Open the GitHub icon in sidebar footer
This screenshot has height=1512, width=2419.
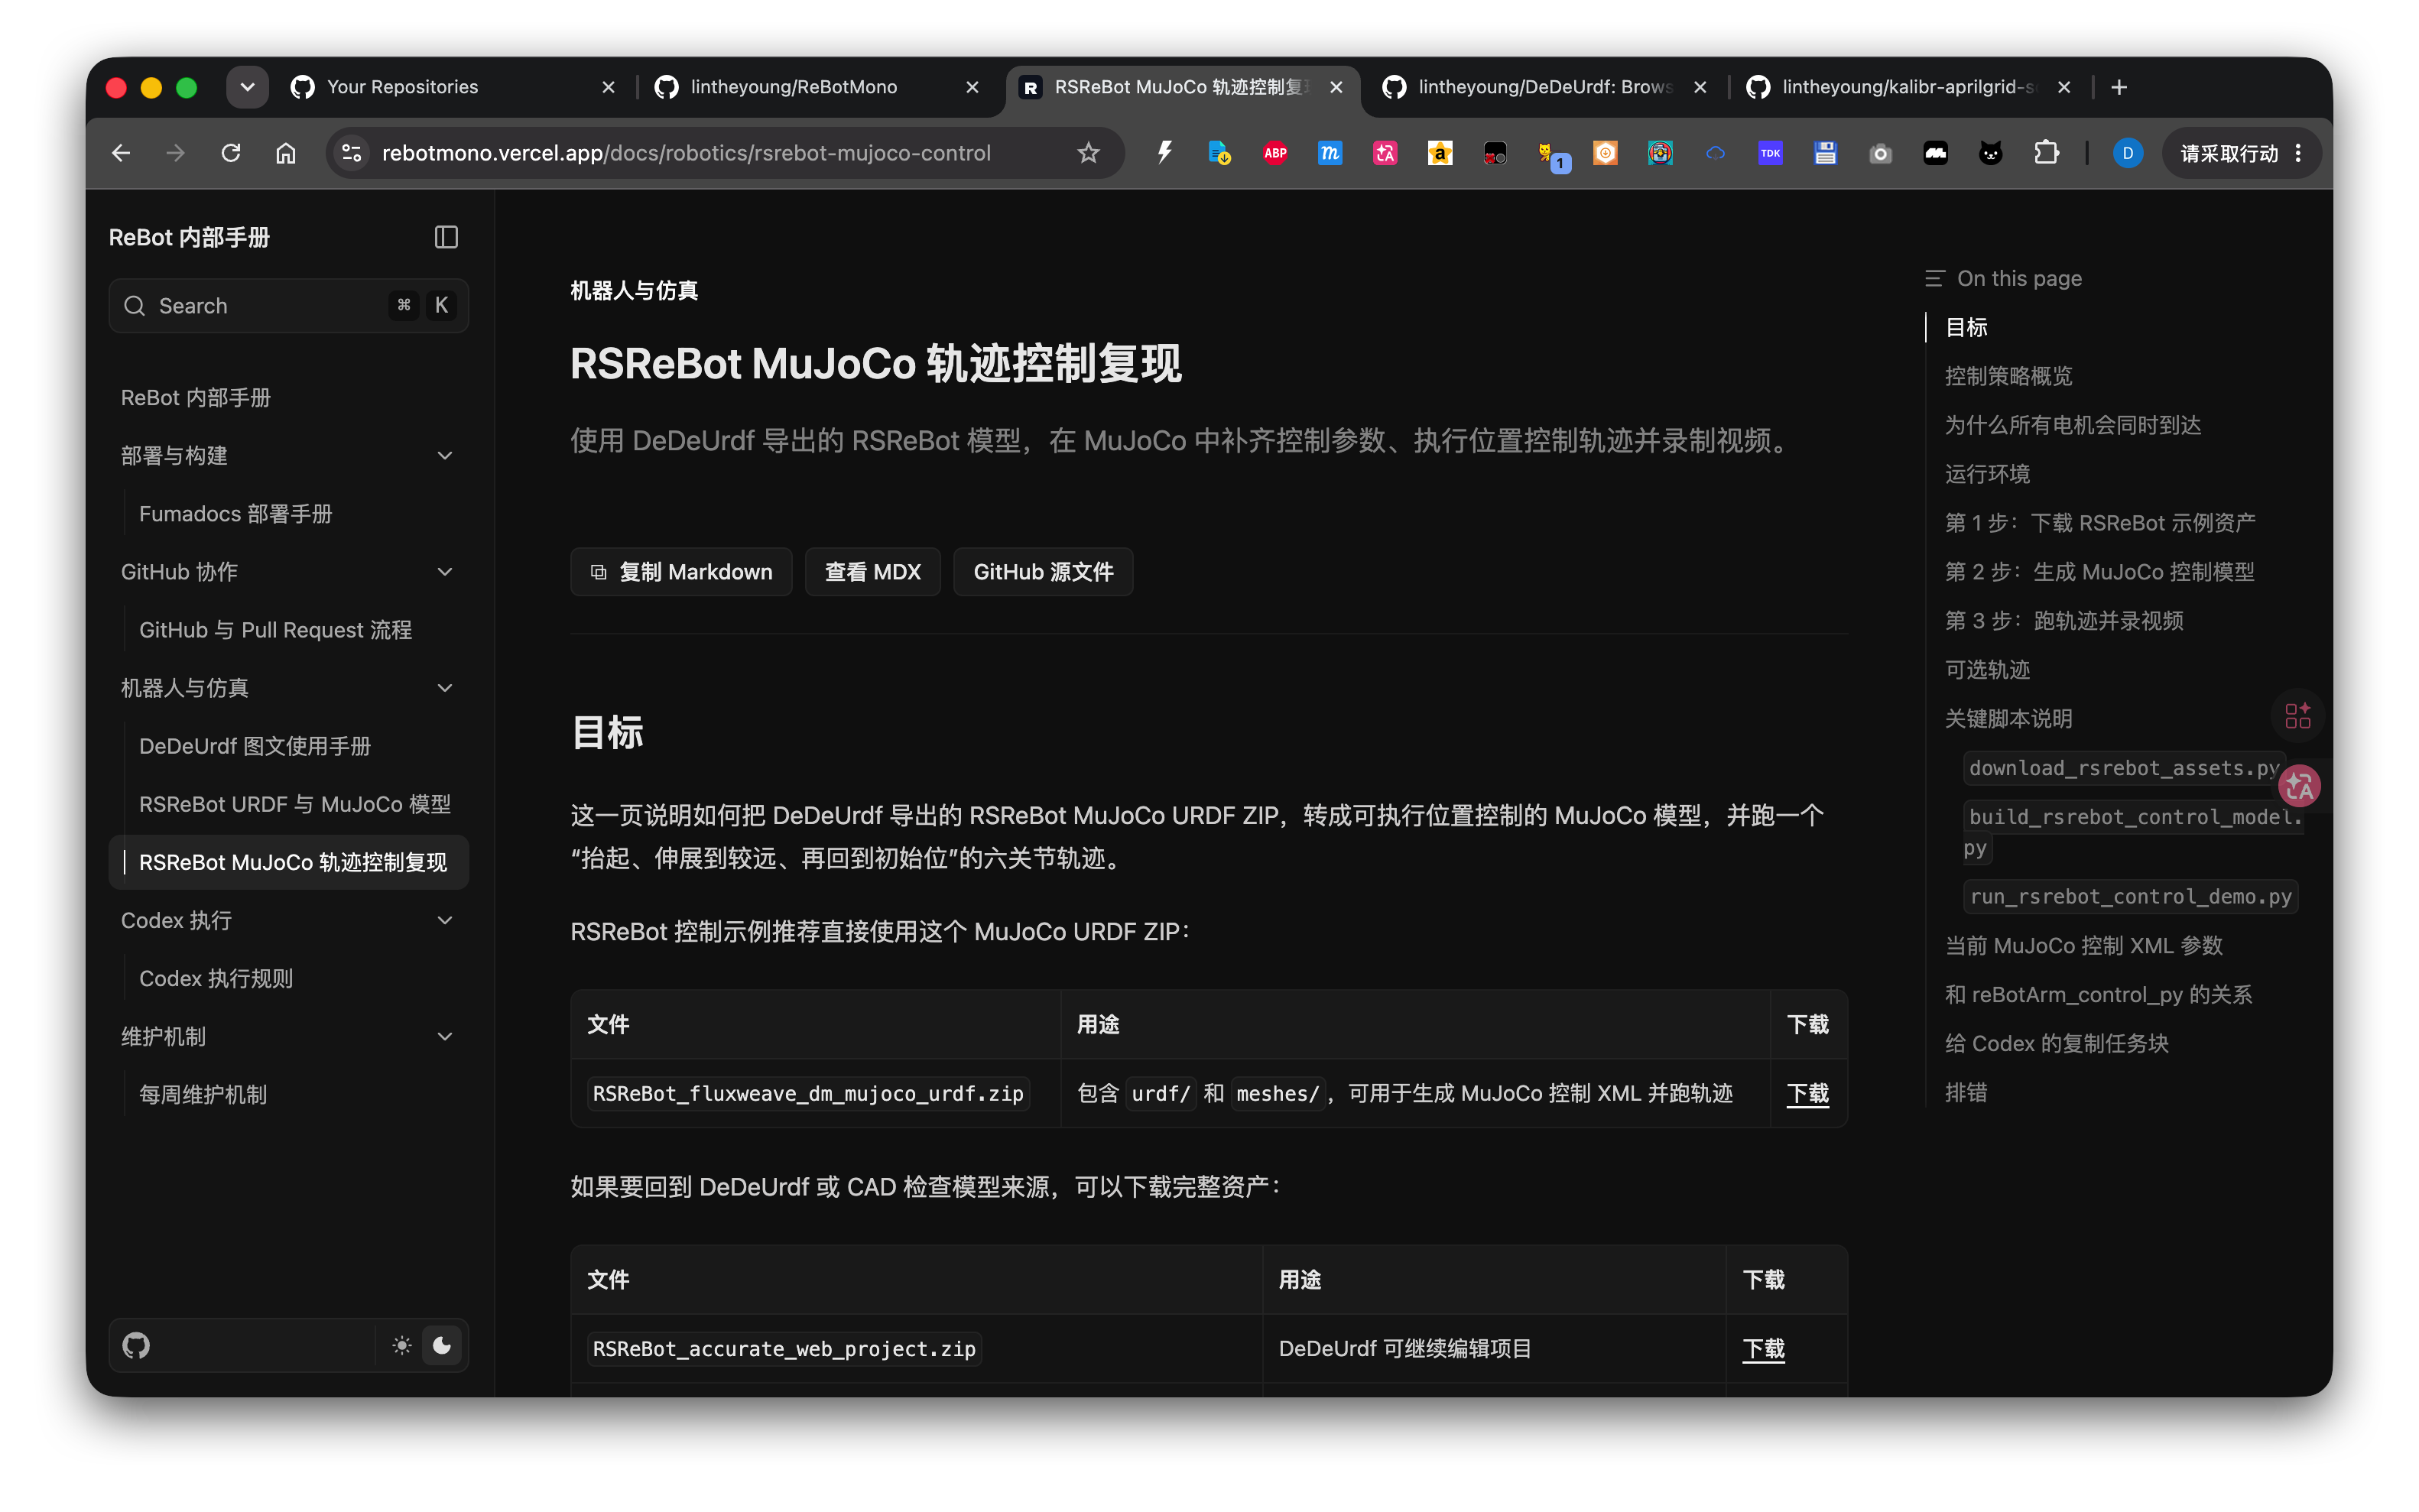coord(136,1345)
